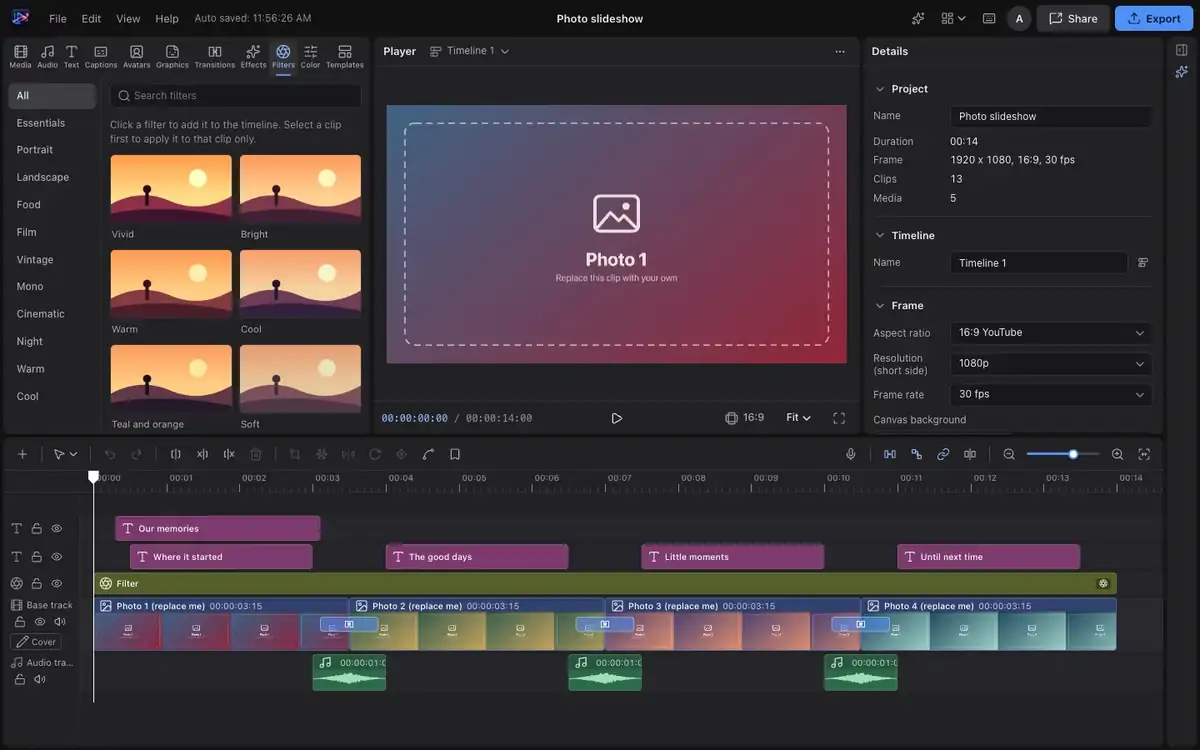Open the Templates panel
The height and width of the screenshot is (750, 1200).
pos(345,57)
